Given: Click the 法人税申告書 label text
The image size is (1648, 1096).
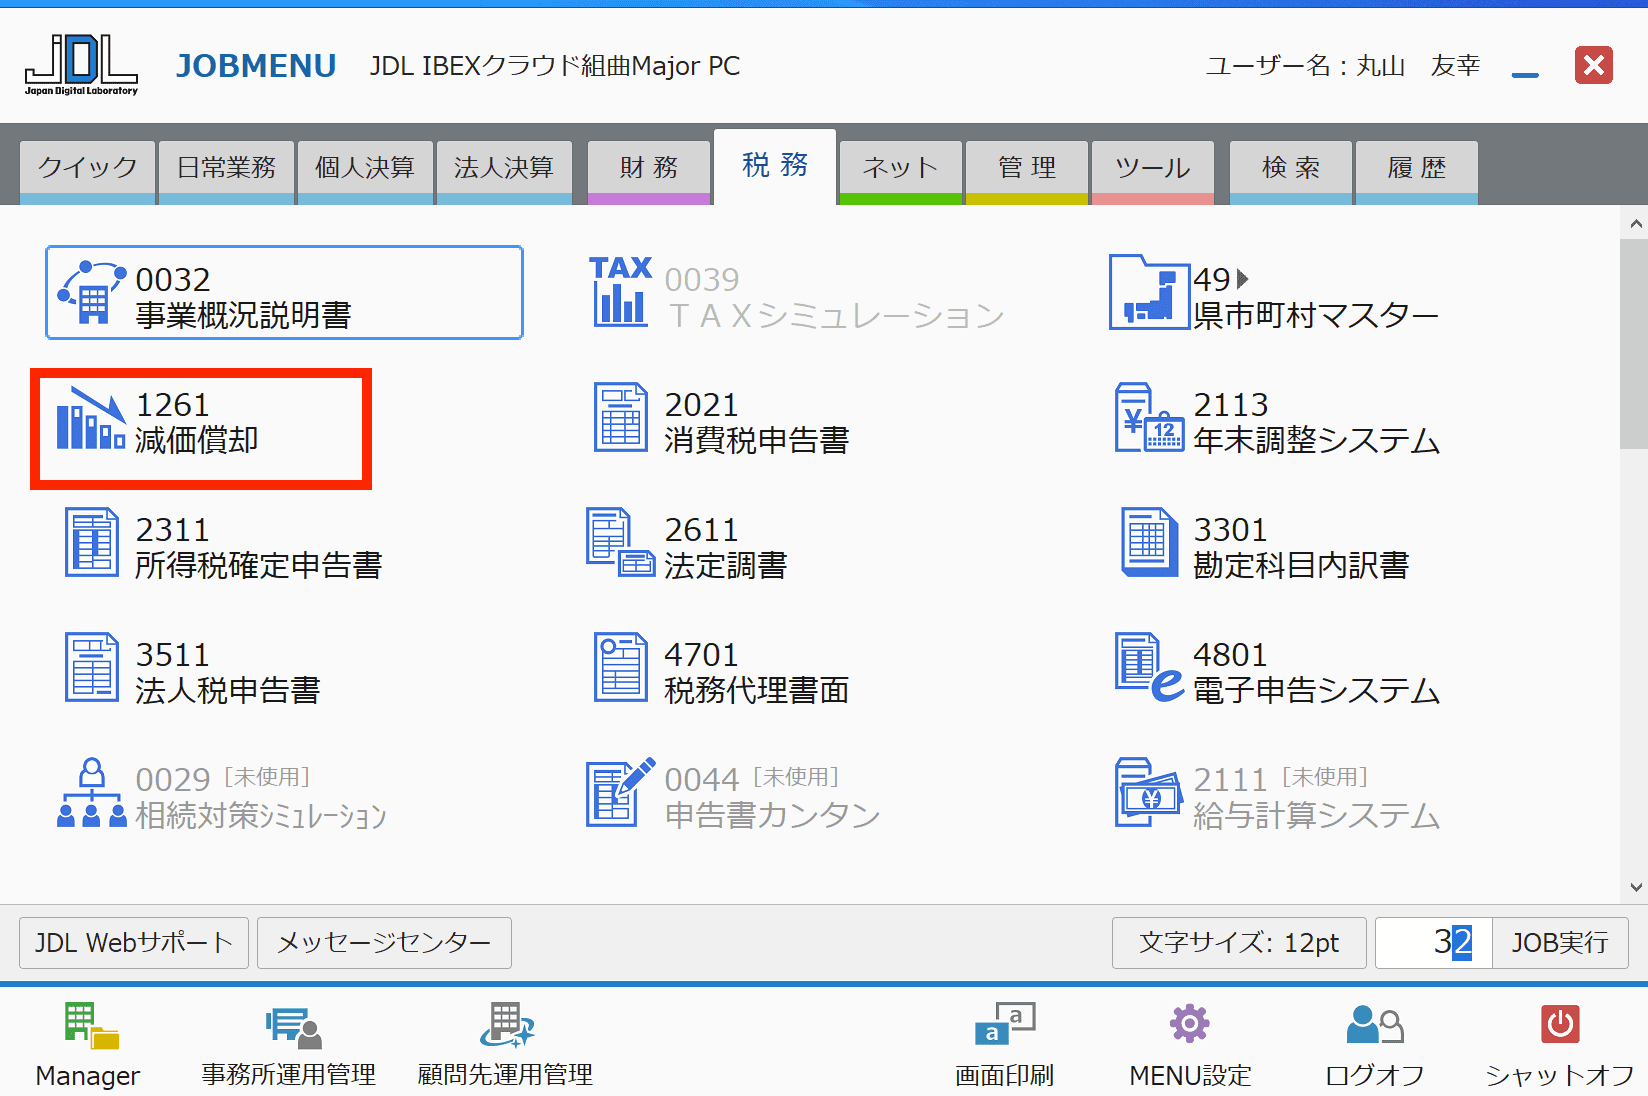Looking at the screenshot, I should (x=228, y=690).
